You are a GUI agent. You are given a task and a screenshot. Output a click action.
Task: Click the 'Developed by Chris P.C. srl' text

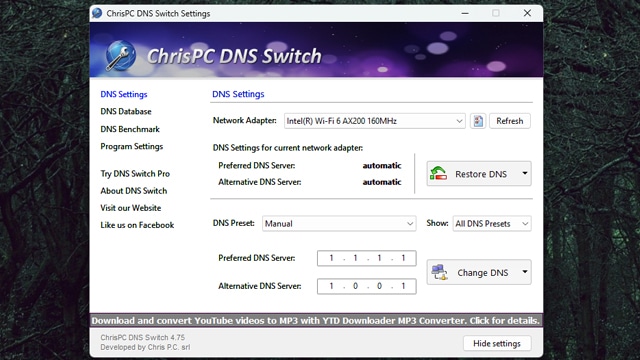pos(145,347)
